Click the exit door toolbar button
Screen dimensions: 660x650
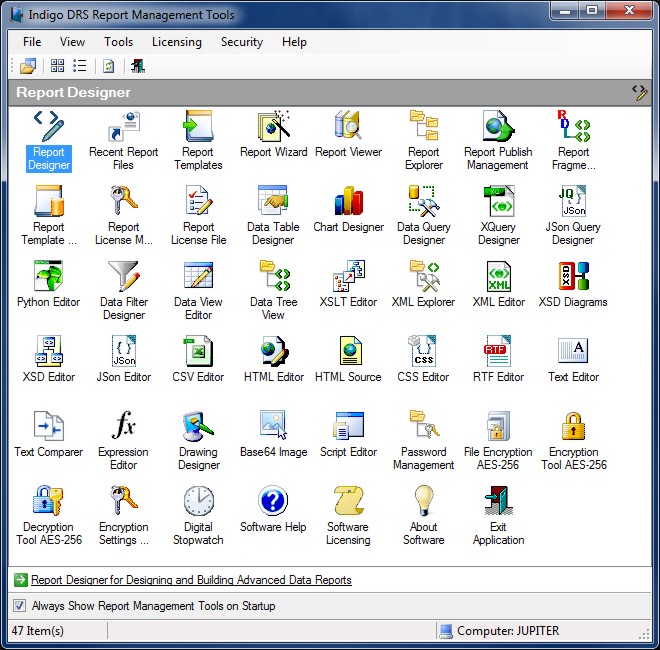click(x=138, y=66)
